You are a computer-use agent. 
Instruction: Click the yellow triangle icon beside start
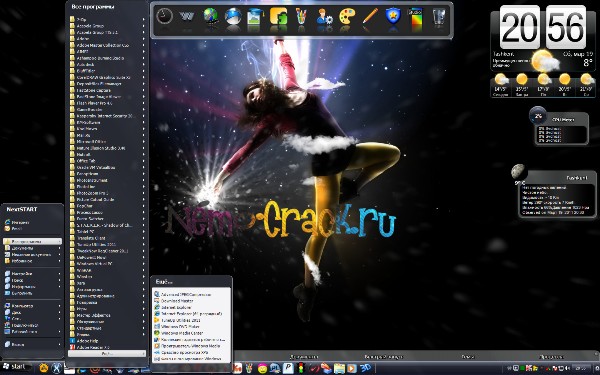(44, 368)
